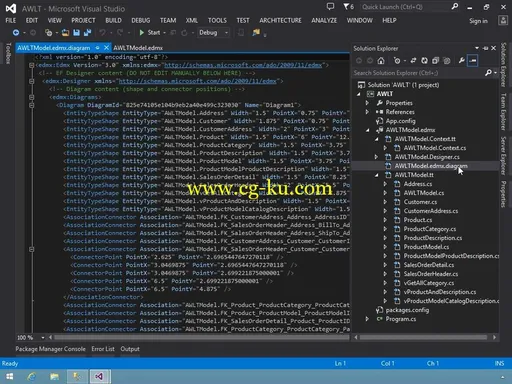
Task: Collapse the AWLTModel.tt node
Action: (377, 175)
